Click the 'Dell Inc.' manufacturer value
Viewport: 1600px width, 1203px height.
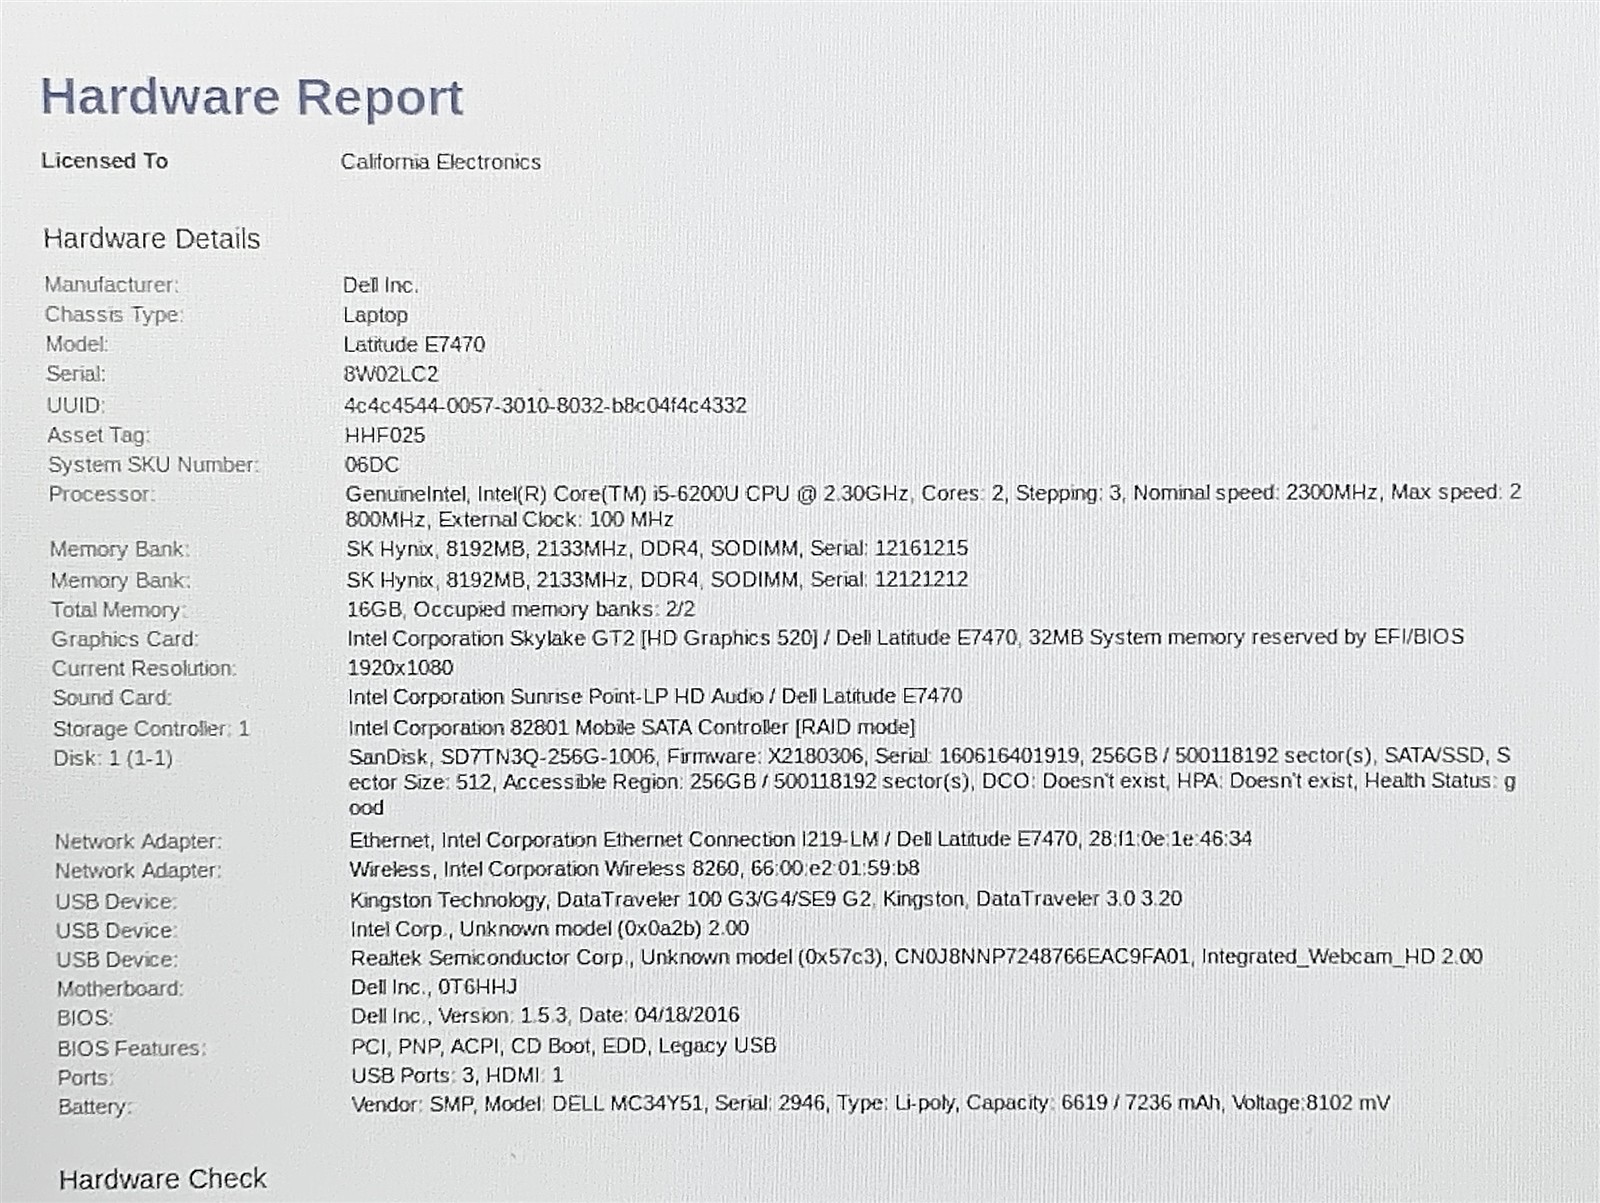[380, 285]
